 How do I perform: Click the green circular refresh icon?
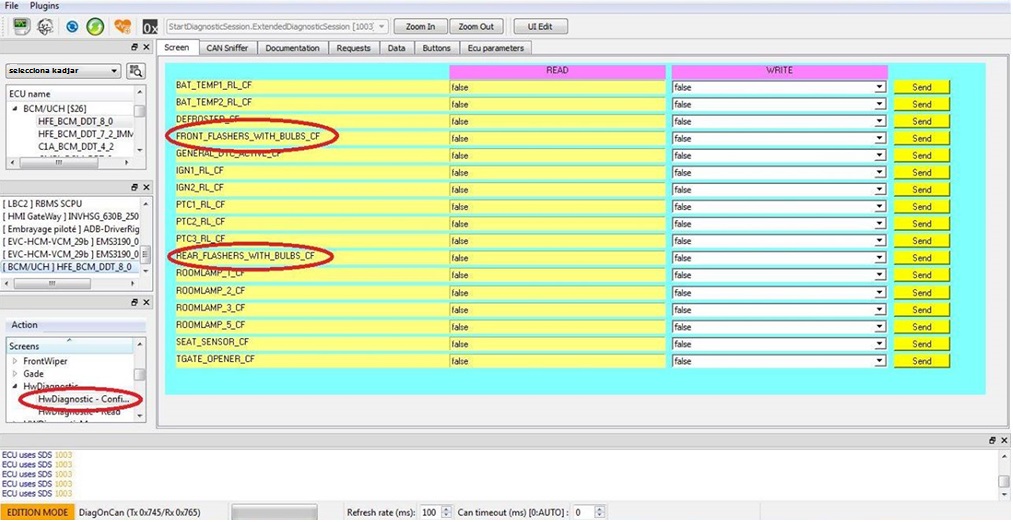(x=95, y=26)
